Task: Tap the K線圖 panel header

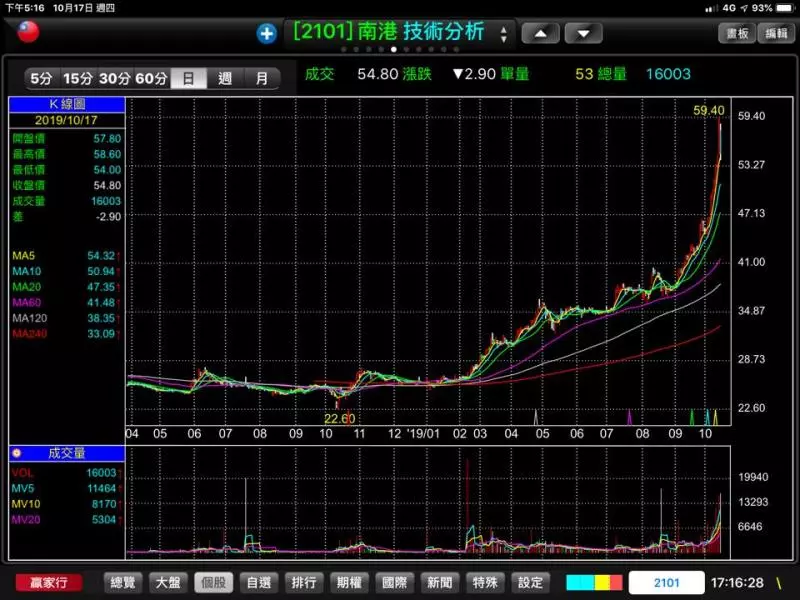Action: 67,104
